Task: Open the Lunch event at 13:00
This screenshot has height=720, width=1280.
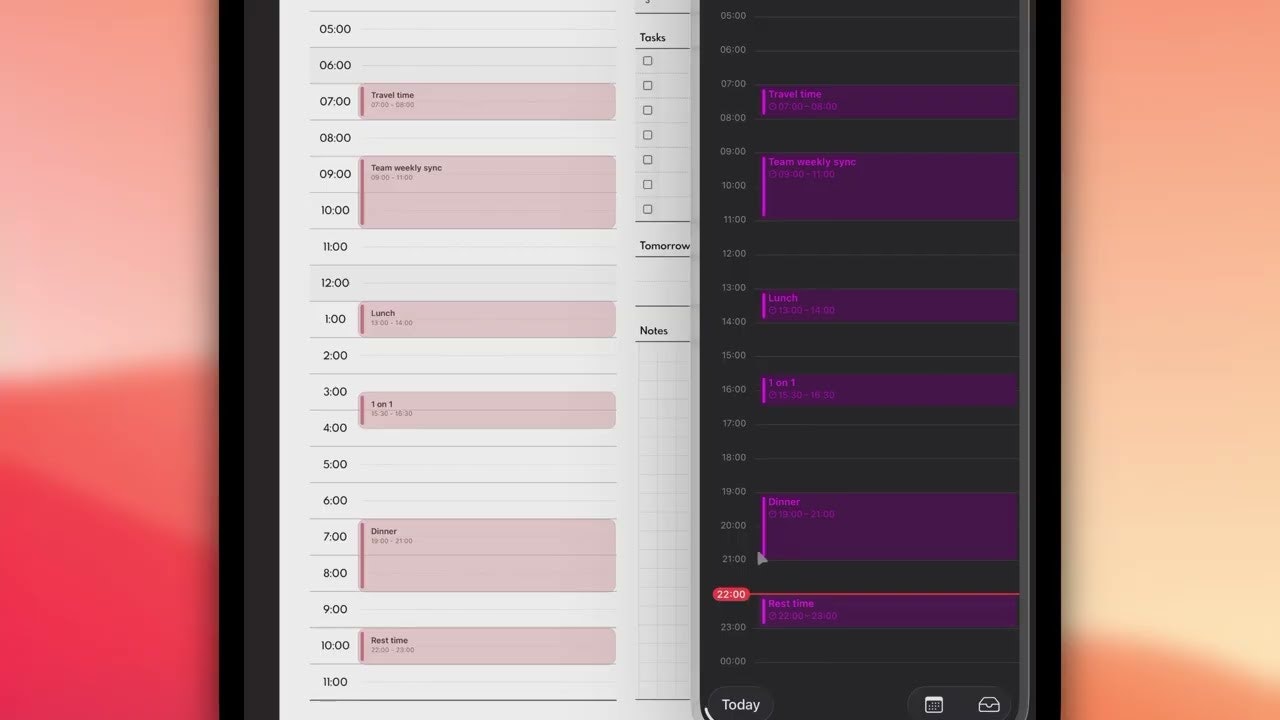Action: tap(888, 305)
